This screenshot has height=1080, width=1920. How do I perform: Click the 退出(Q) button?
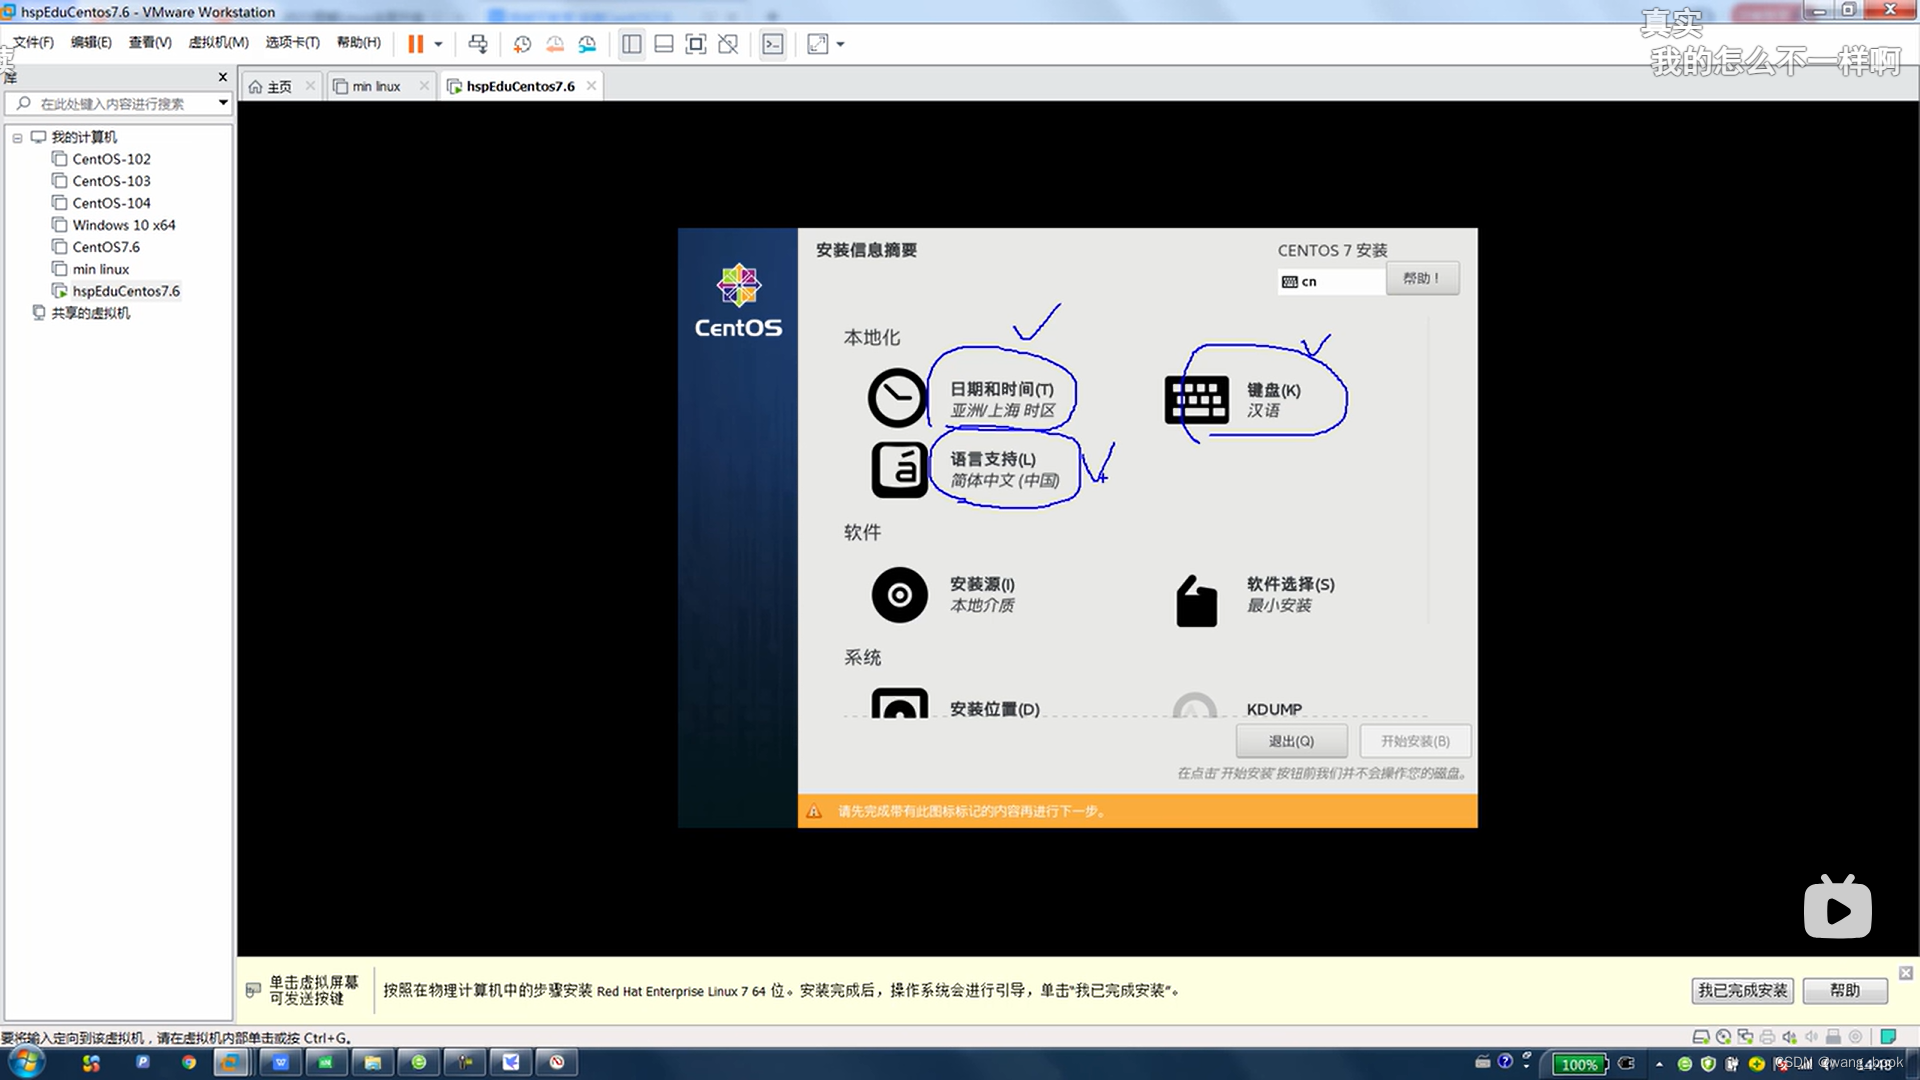pyautogui.click(x=1291, y=741)
